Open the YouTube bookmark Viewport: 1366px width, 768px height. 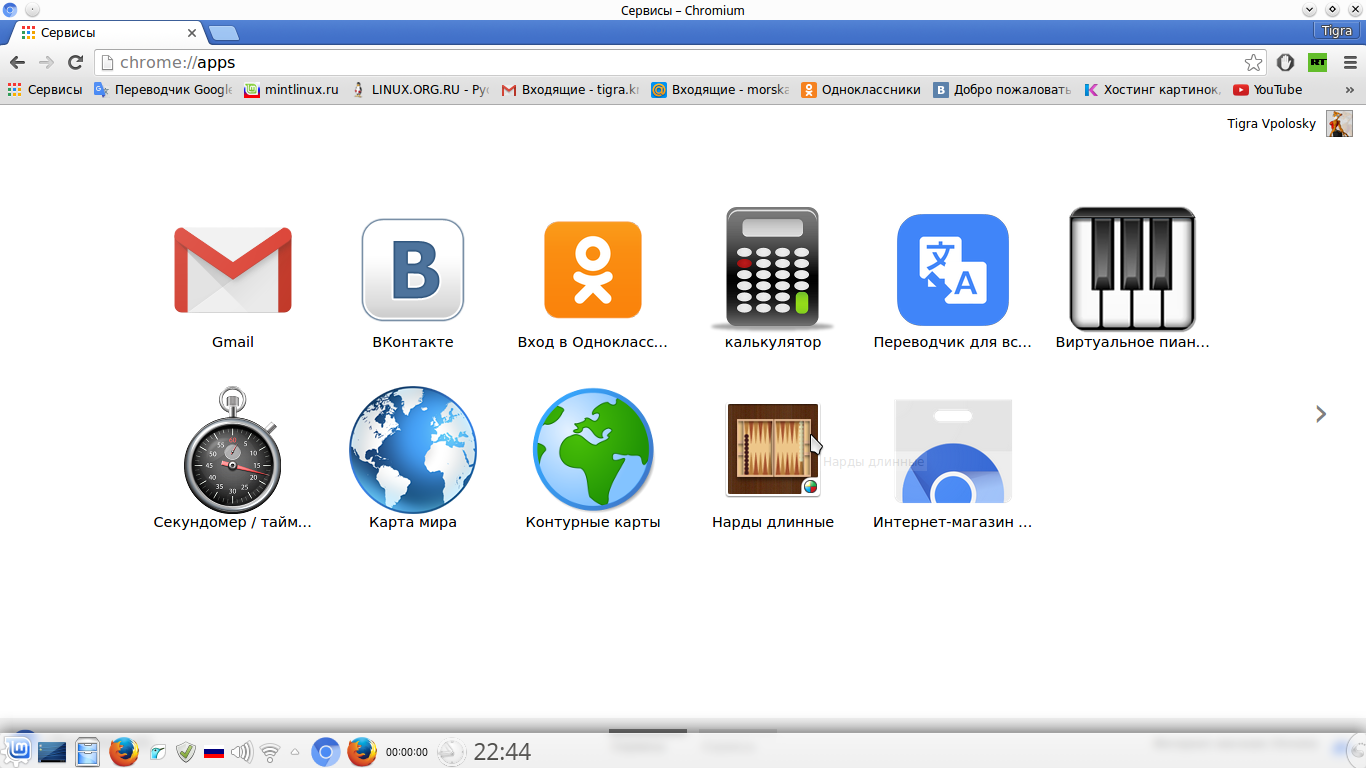tap(1268, 90)
